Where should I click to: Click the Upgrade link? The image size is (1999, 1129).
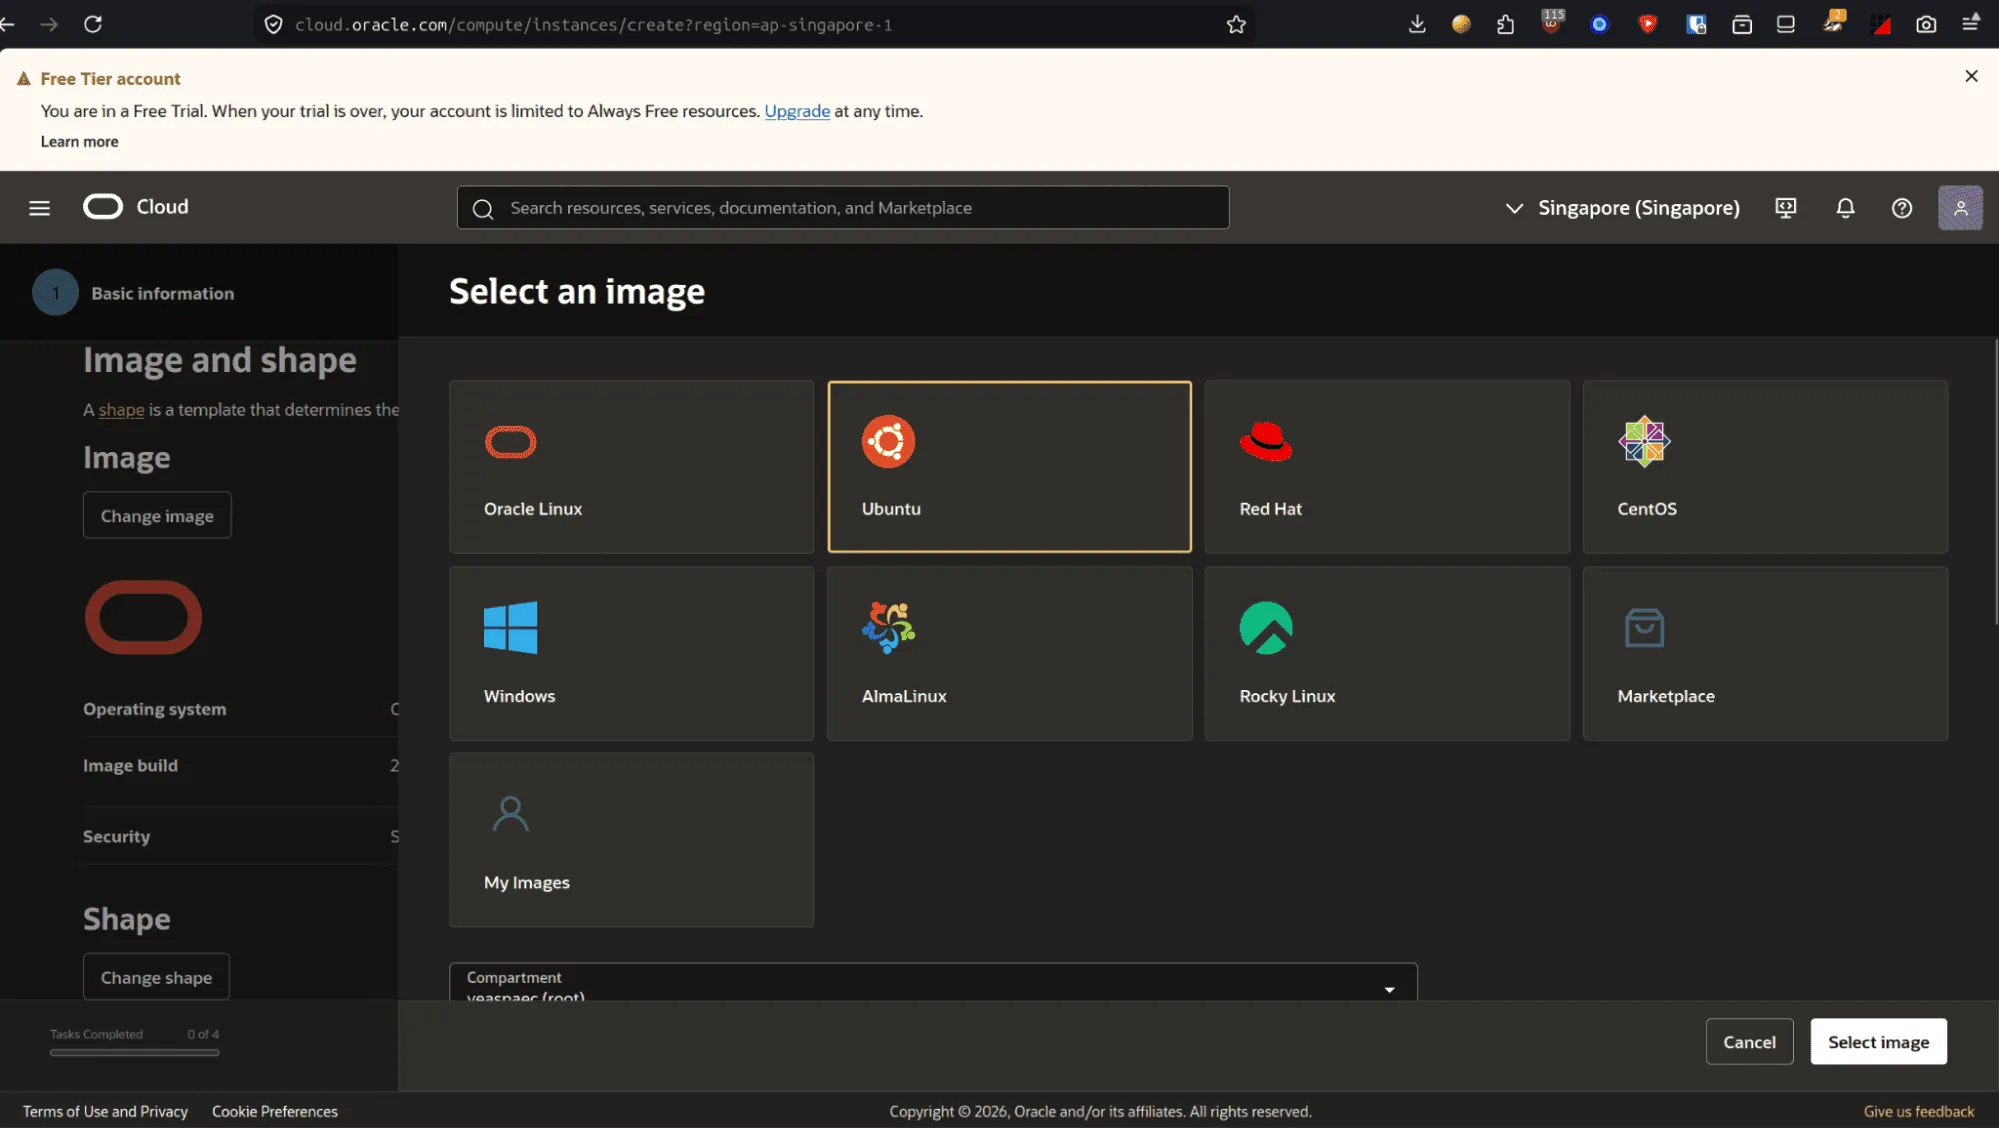coord(797,111)
